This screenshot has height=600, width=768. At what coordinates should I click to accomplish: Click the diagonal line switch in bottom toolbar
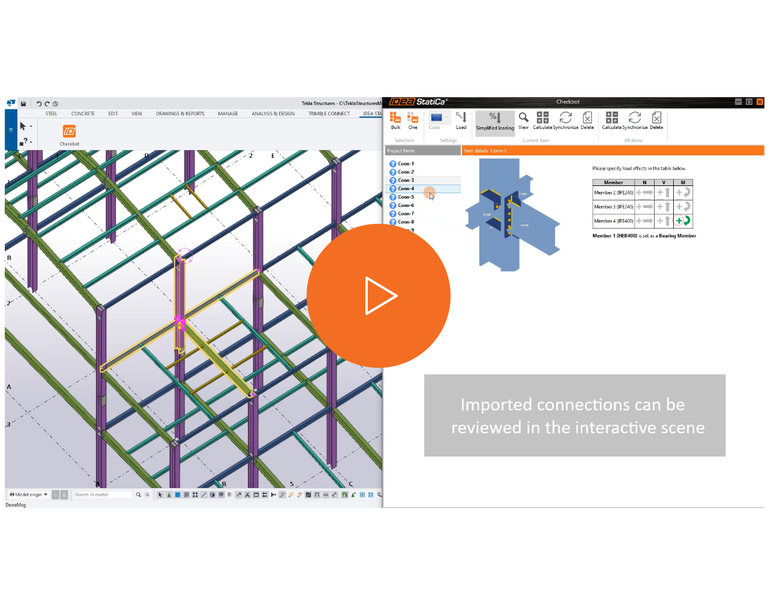tap(204, 495)
